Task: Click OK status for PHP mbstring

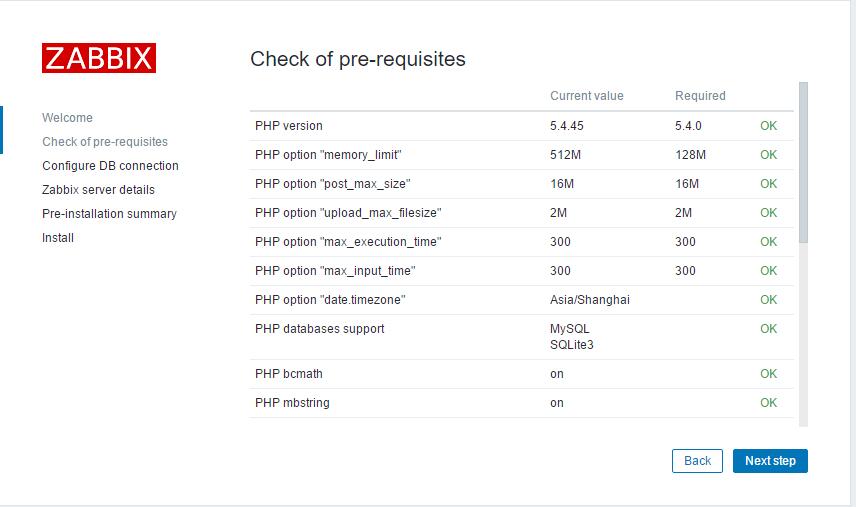Action: [x=768, y=403]
